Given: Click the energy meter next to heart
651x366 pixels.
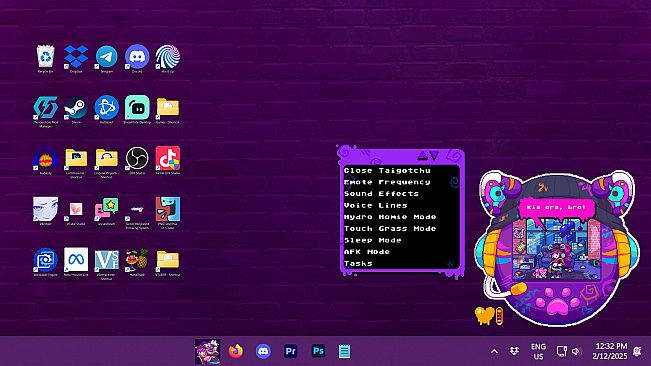Looking at the screenshot, I should tap(499, 316).
